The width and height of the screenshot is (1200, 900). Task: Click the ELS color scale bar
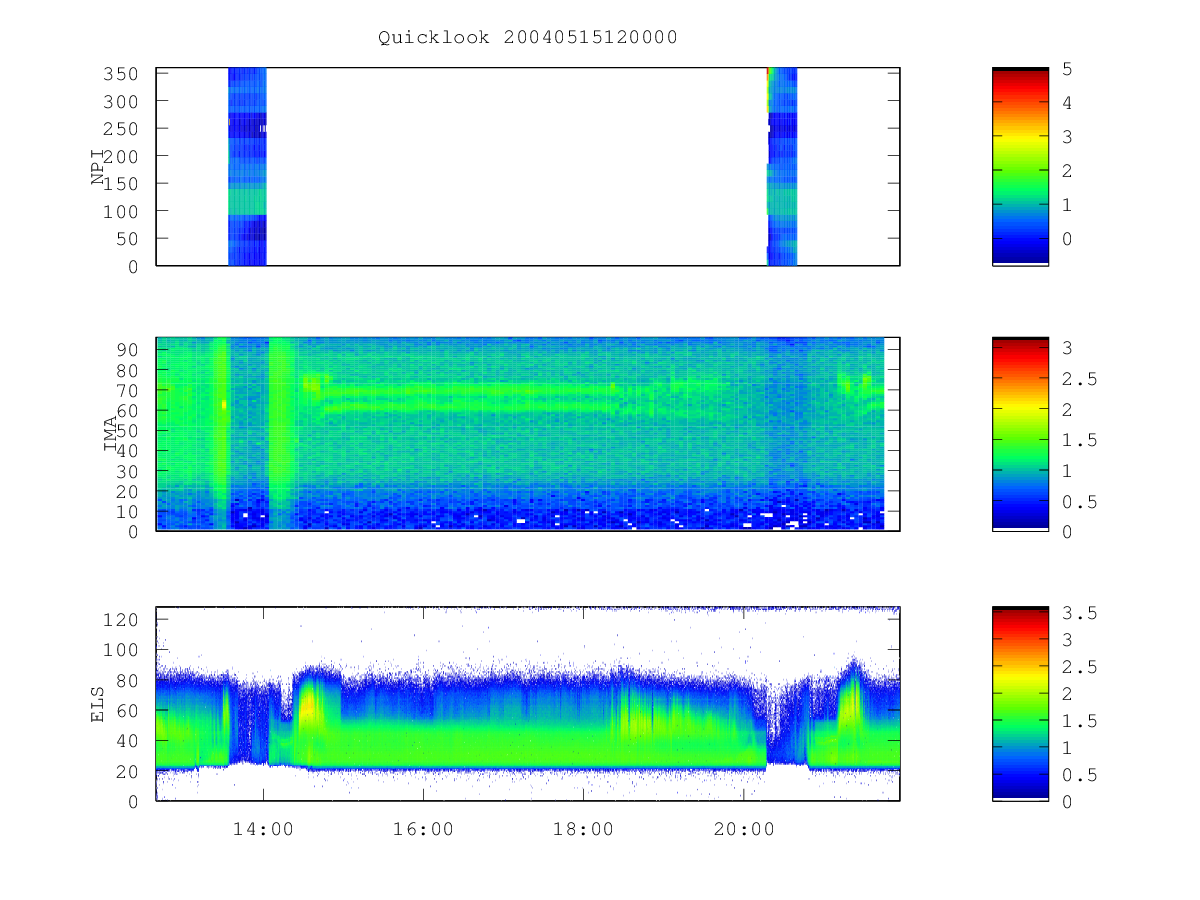(1020, 703)
